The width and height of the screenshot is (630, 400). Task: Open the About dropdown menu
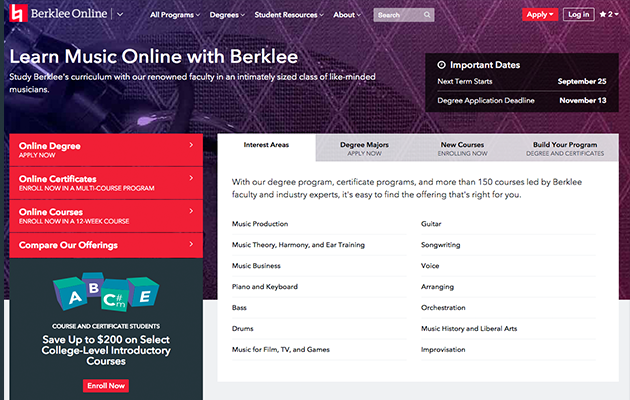click(x=348, y=15)
